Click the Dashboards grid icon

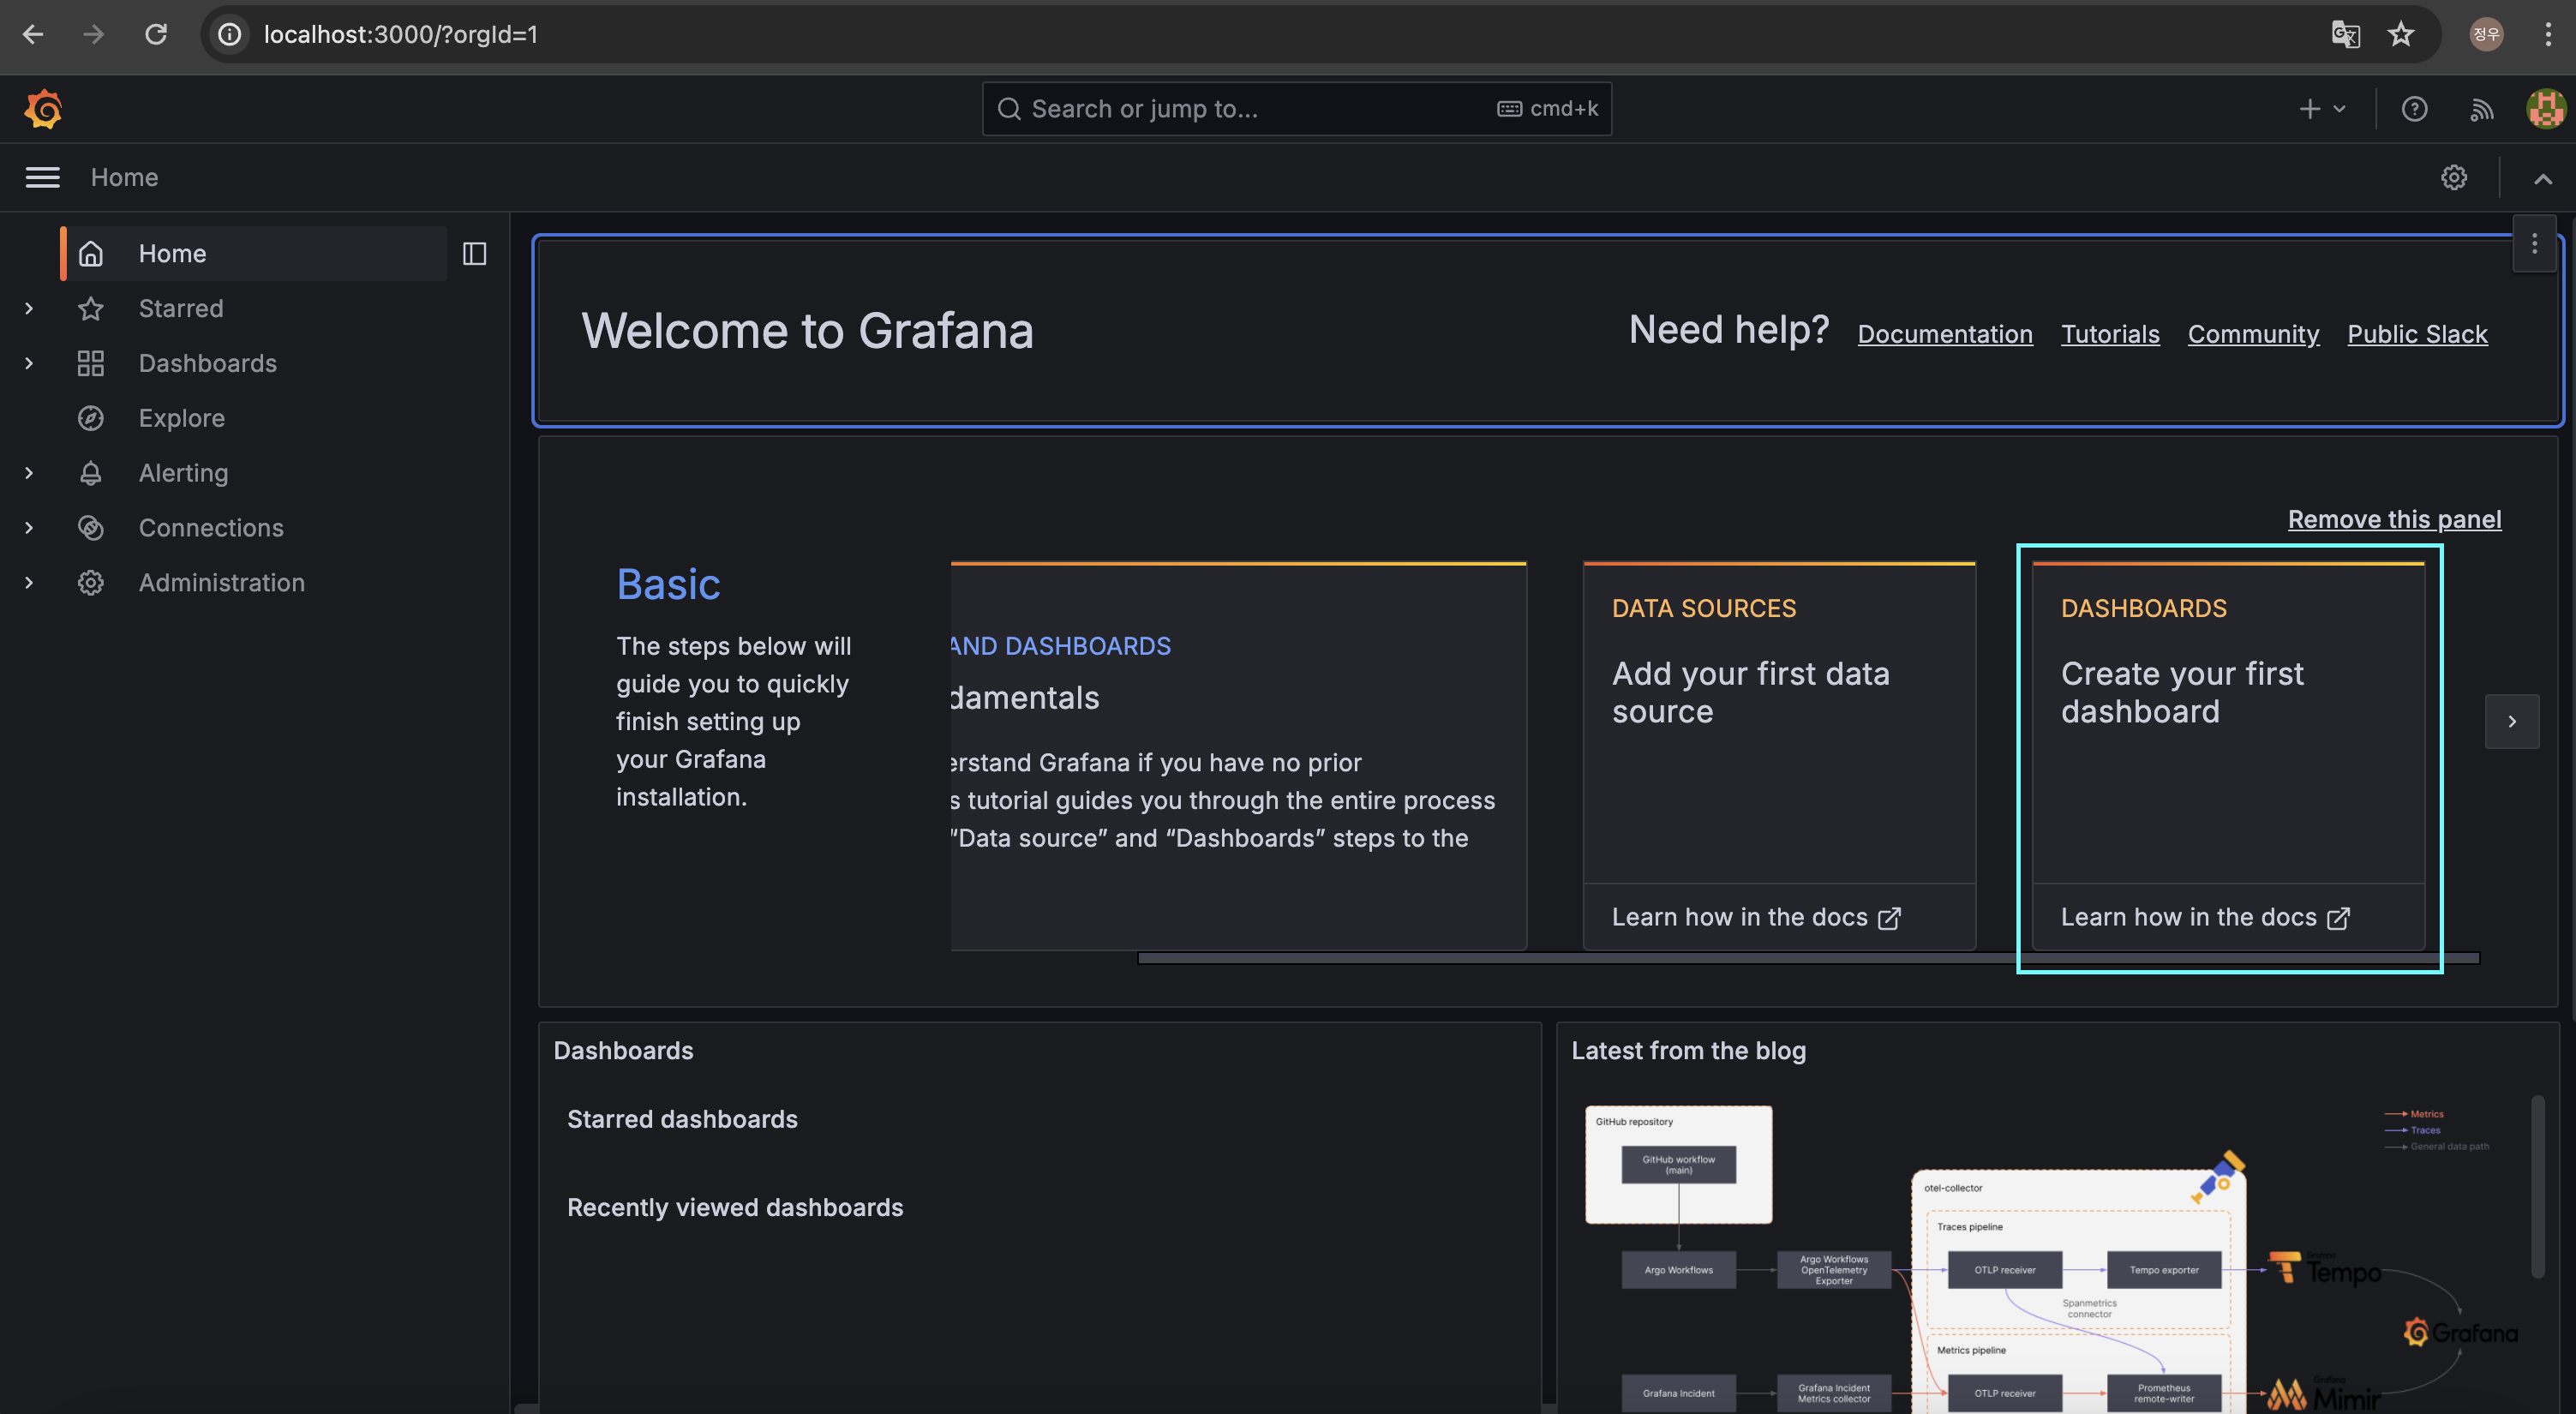(91, 363)
